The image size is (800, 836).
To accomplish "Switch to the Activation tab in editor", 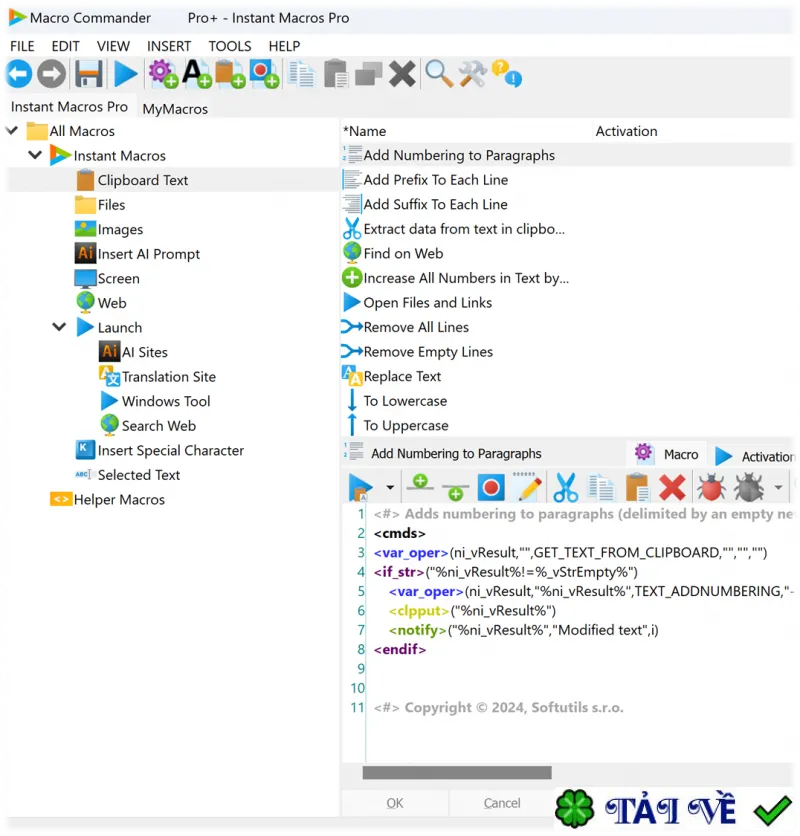I will tap(753, 456).
